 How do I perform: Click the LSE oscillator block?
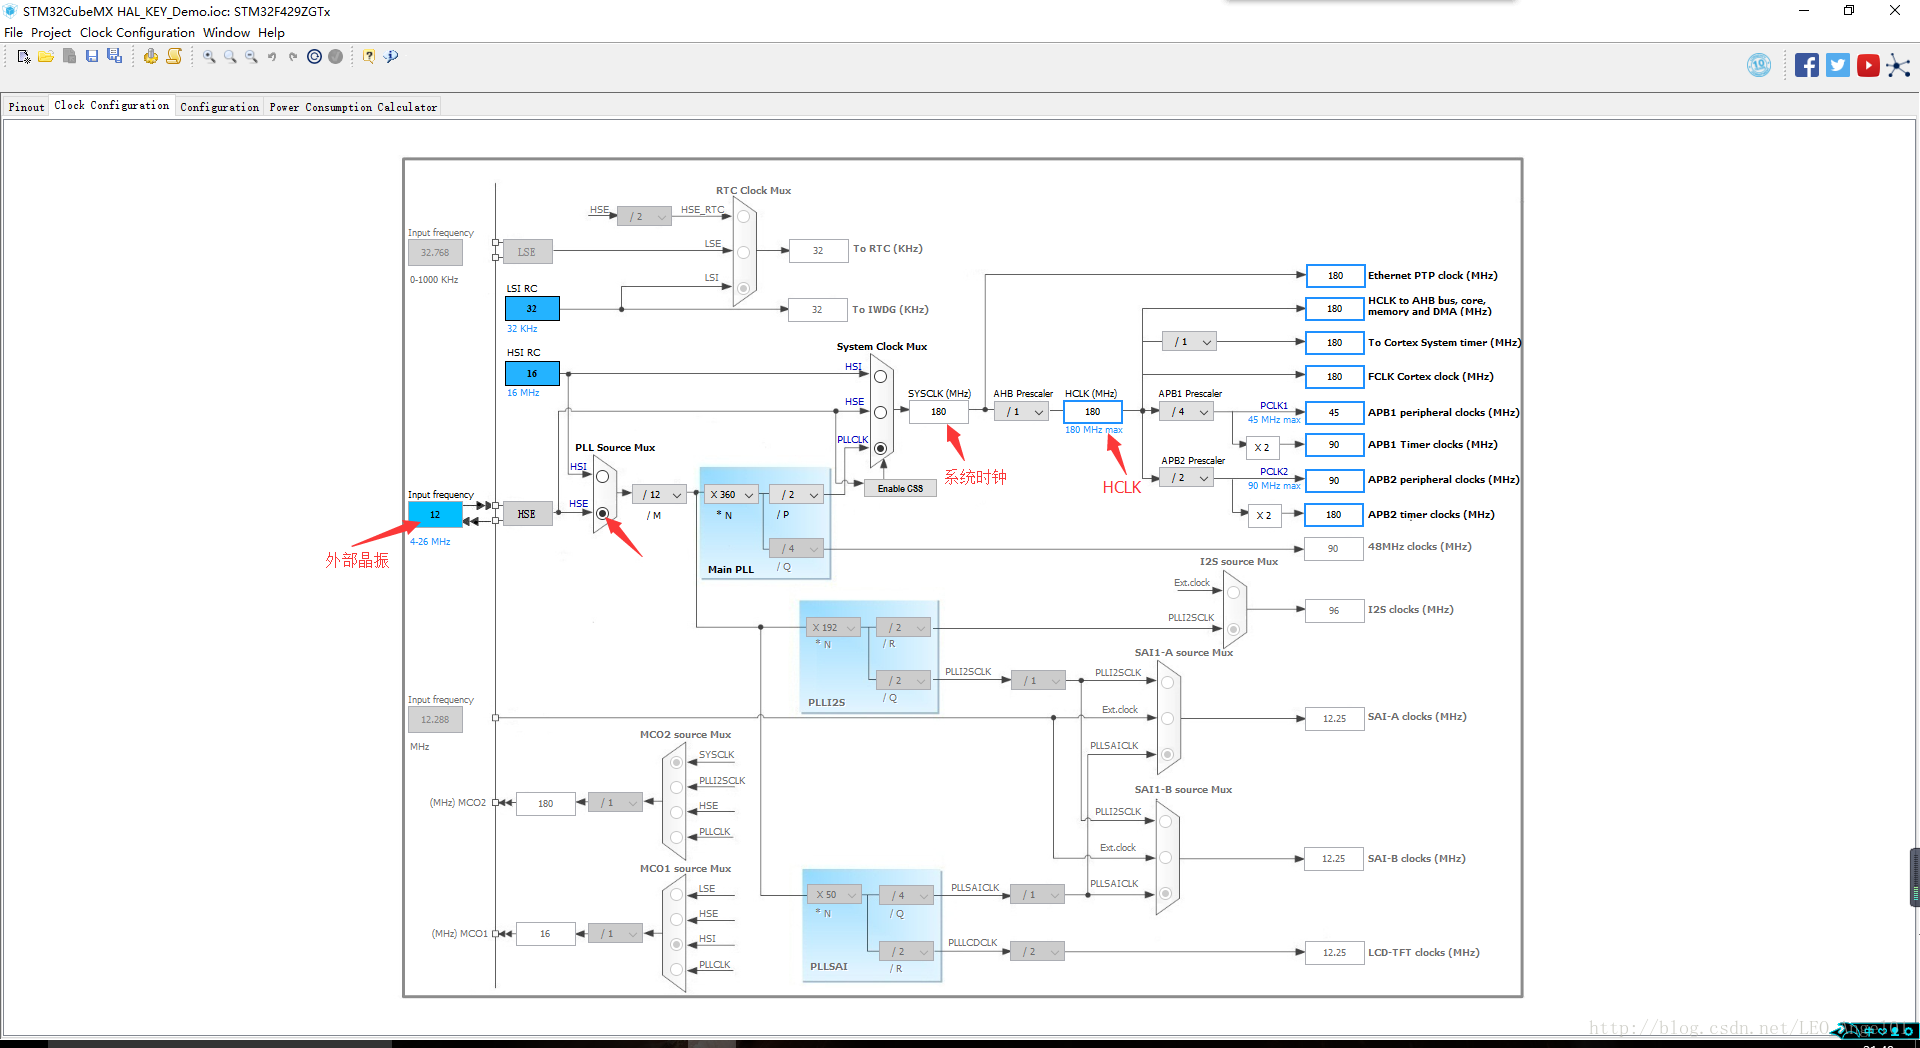[x=527, y=252]
